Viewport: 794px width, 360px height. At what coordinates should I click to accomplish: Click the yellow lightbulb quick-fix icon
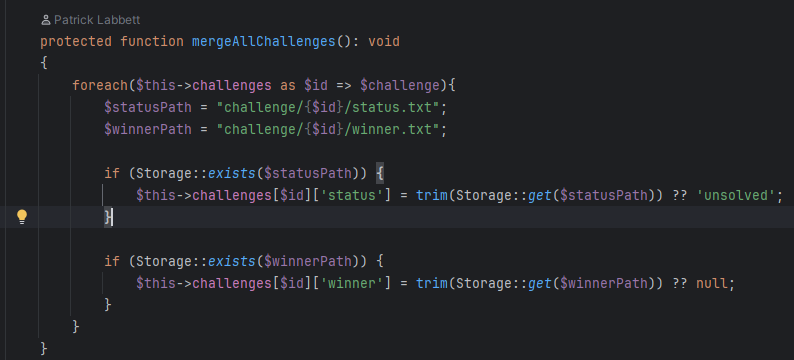21,217
